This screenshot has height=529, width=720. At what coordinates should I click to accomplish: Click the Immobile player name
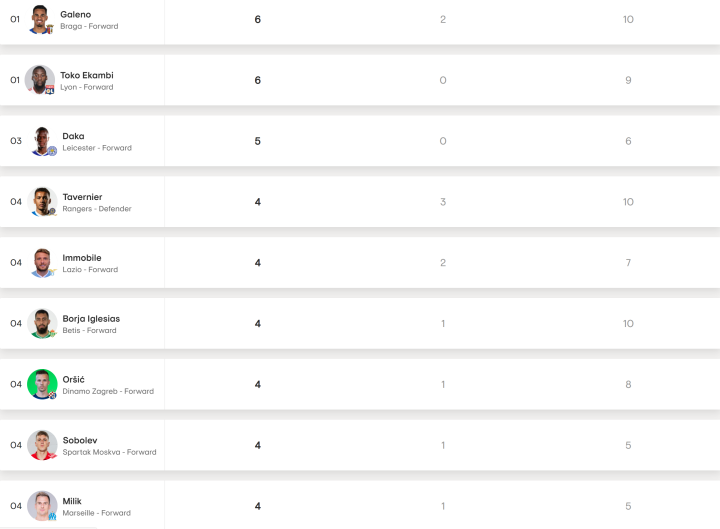[x=81, y=258]
